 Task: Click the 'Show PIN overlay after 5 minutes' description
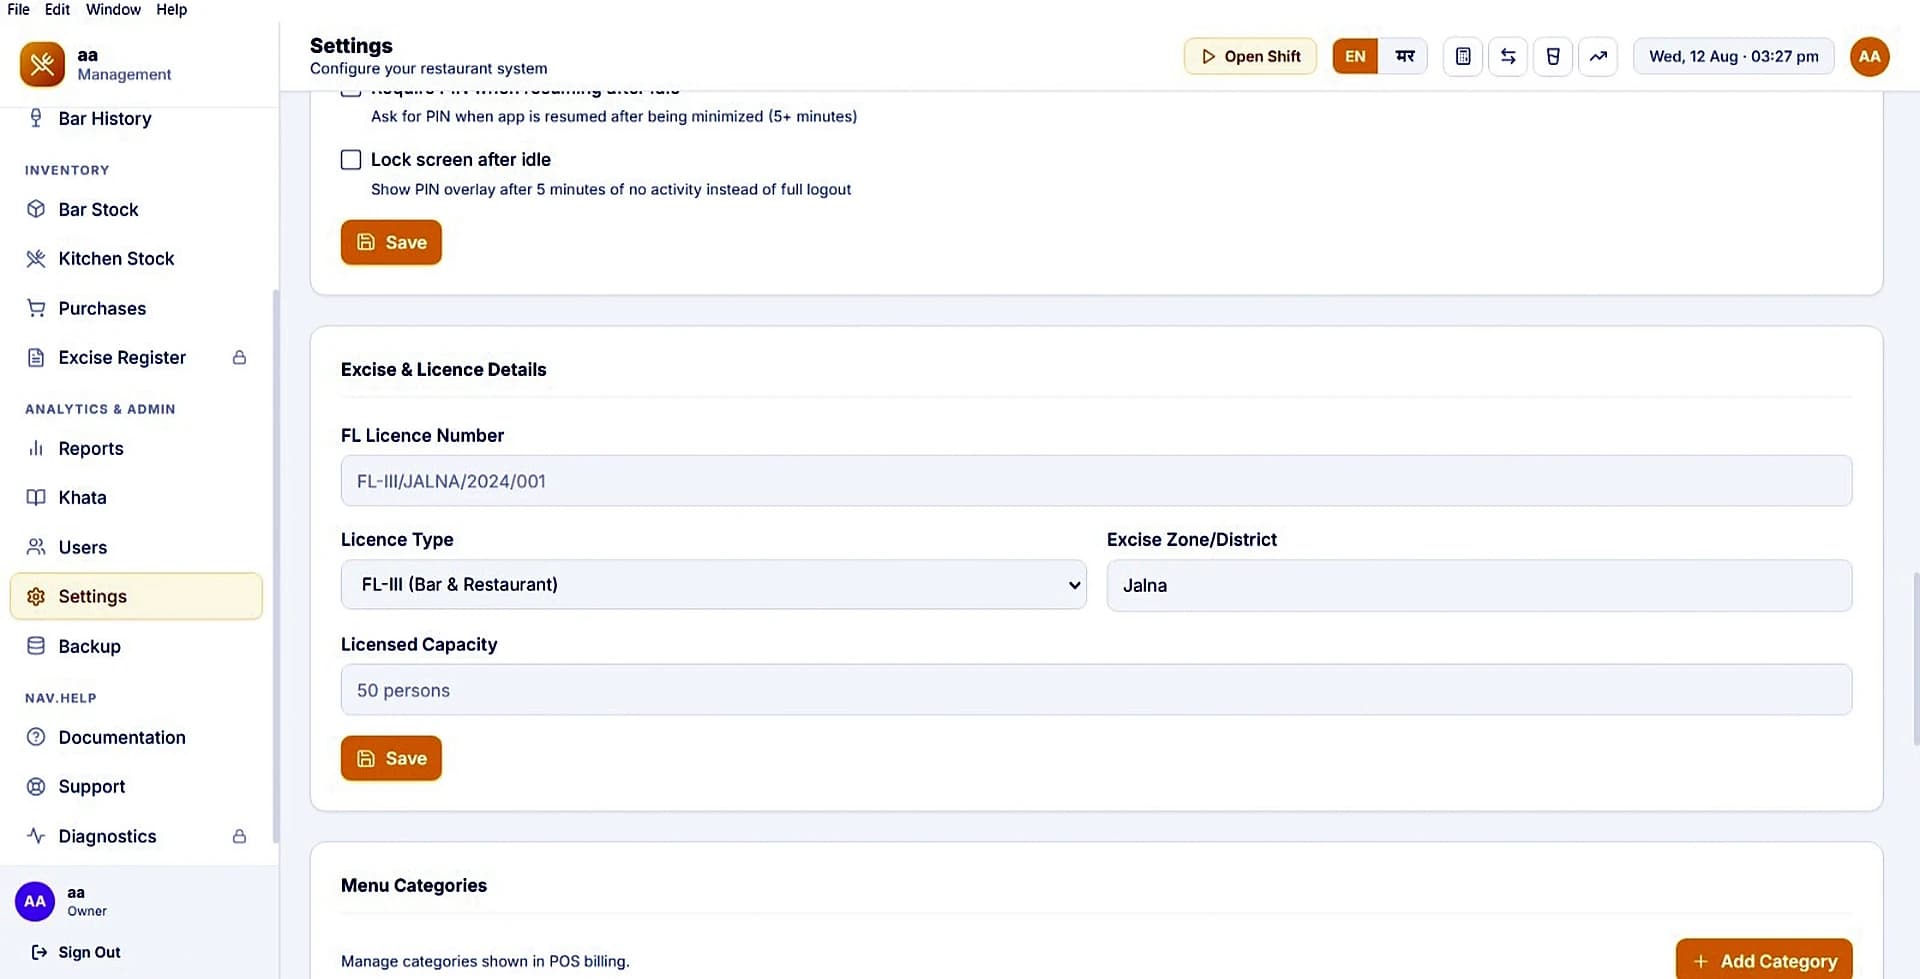611,189
